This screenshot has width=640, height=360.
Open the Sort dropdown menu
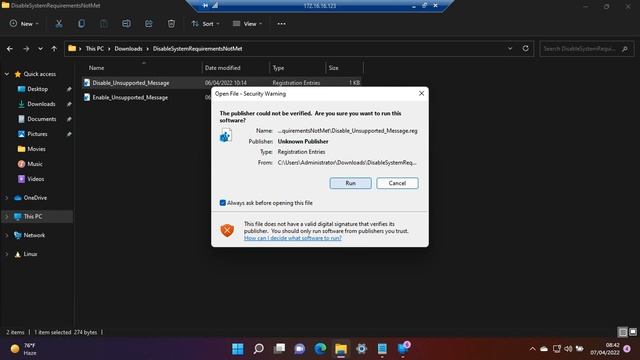coord(206,24)
